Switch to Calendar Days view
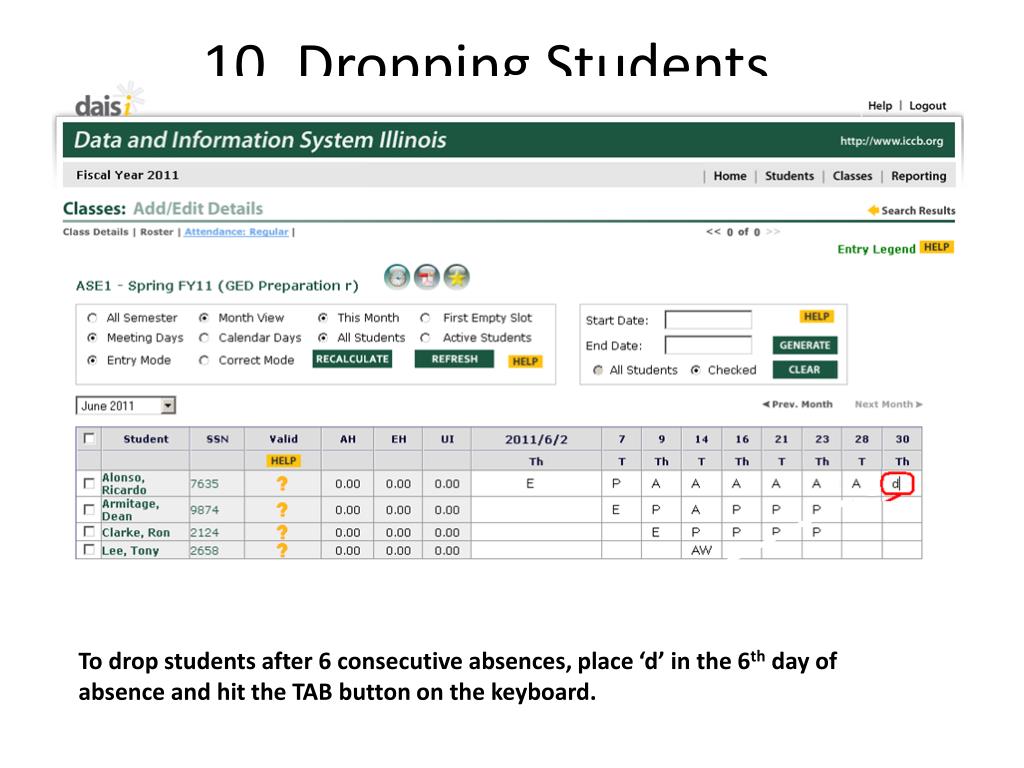This screenshot has width=1024, height=768. click(x=204, y=338)
